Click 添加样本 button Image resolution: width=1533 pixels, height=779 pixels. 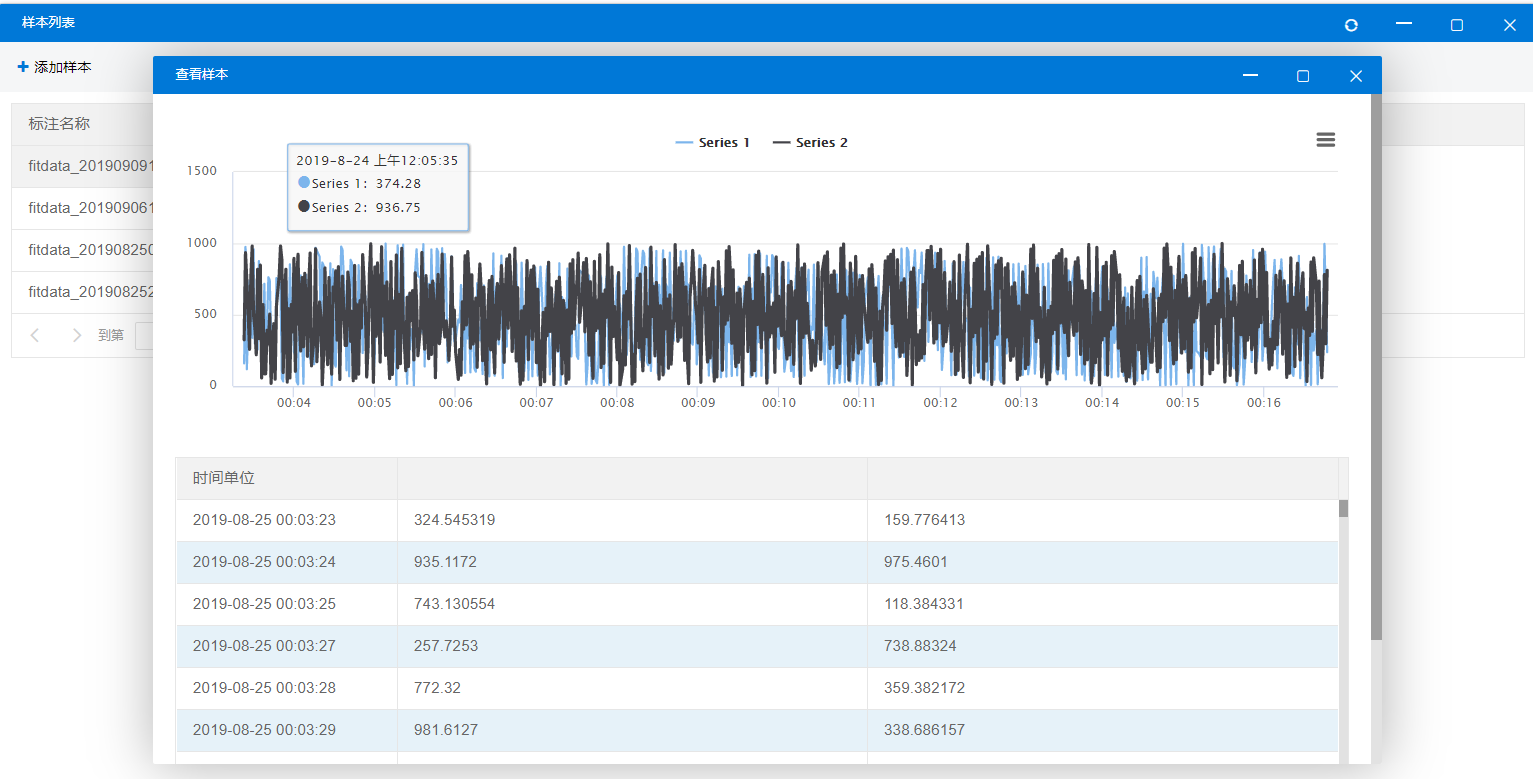[55, 67]
